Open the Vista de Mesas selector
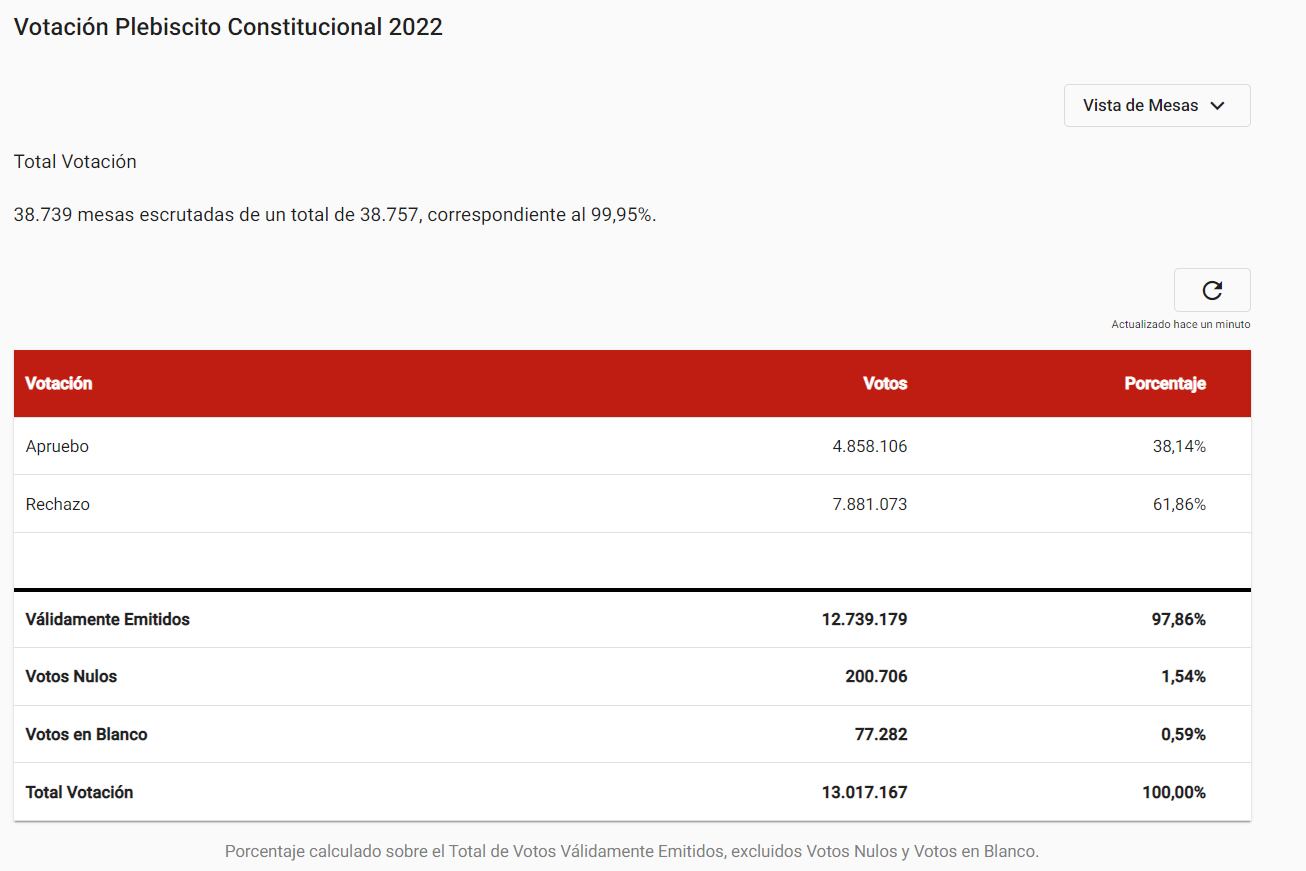Viewport: 1306px width, 871px height. 1156,105
